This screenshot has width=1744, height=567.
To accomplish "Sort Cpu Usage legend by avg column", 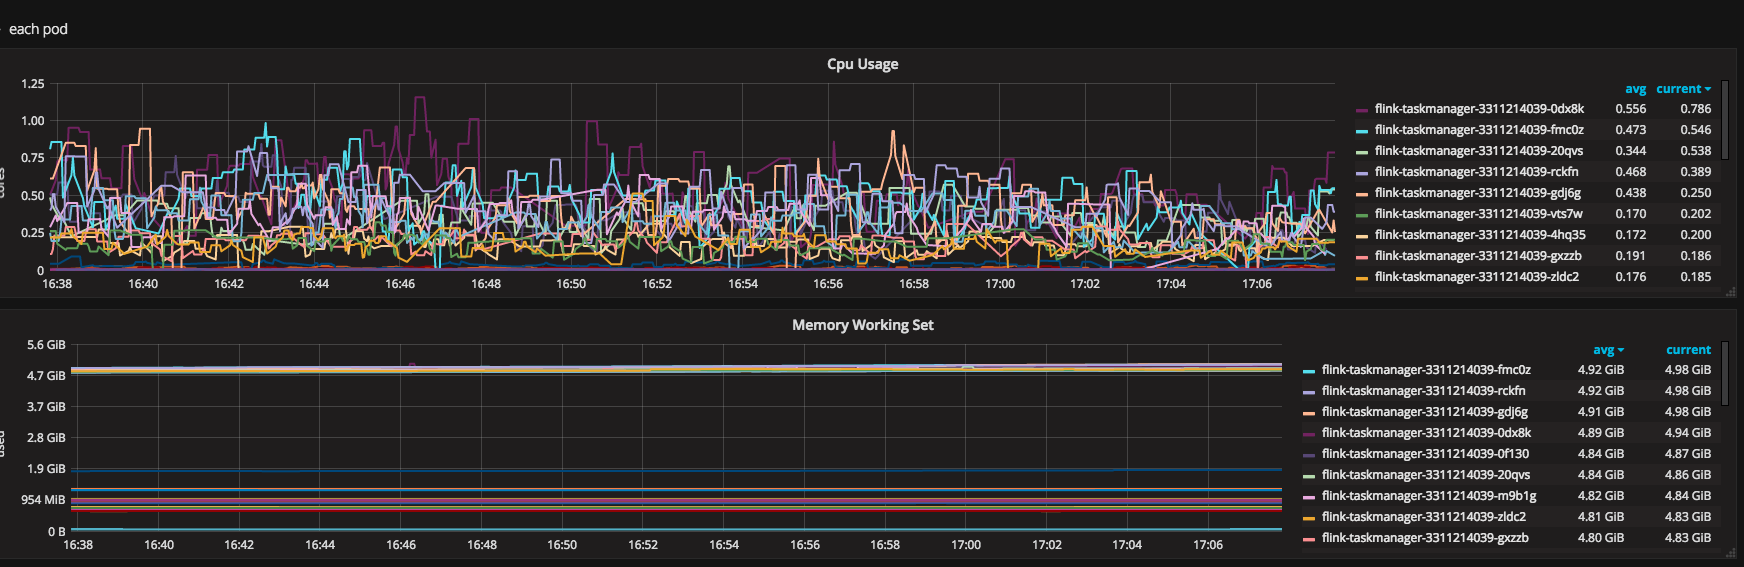I will 1635,89.
